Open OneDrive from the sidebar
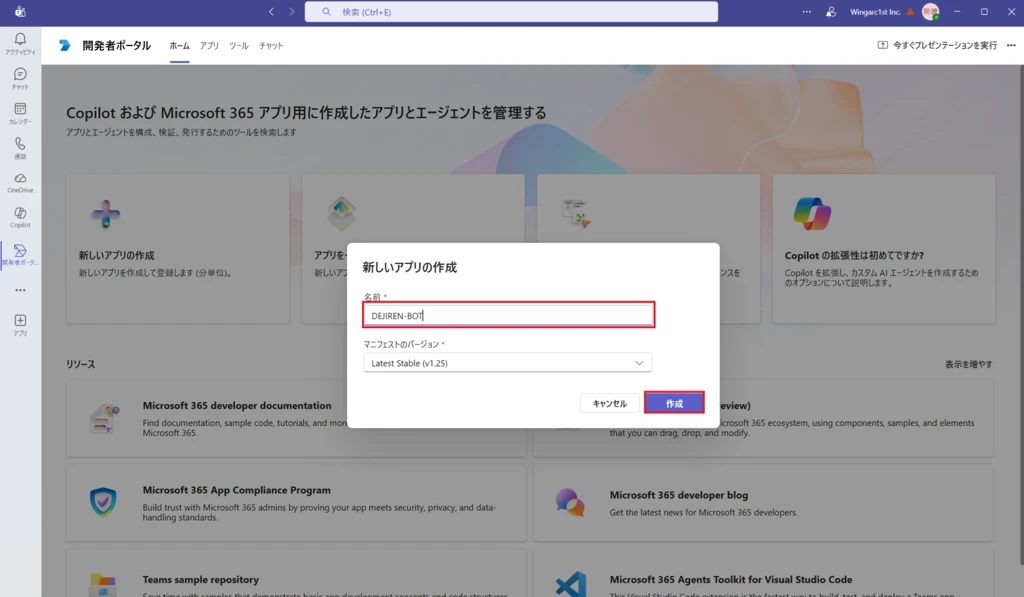The height and width of the screenshot is (597, 1024). click(20, 181)
